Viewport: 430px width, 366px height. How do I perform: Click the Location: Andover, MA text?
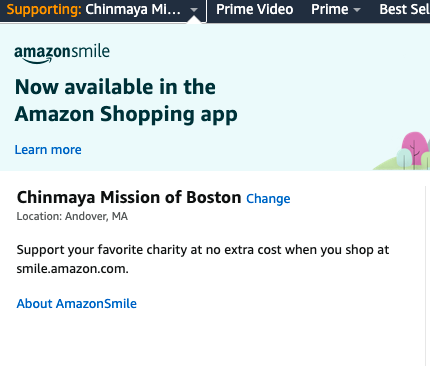(72, 216)
